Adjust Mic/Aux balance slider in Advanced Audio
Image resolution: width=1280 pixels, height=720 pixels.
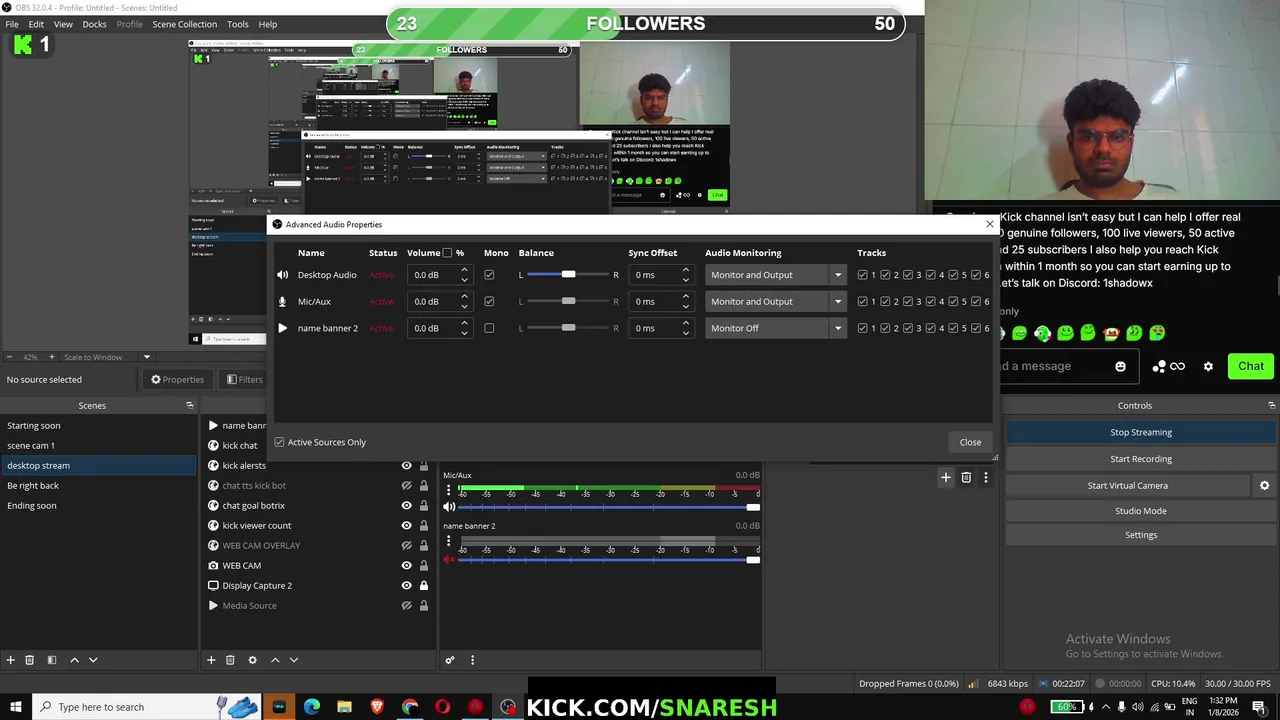point(567,301)
